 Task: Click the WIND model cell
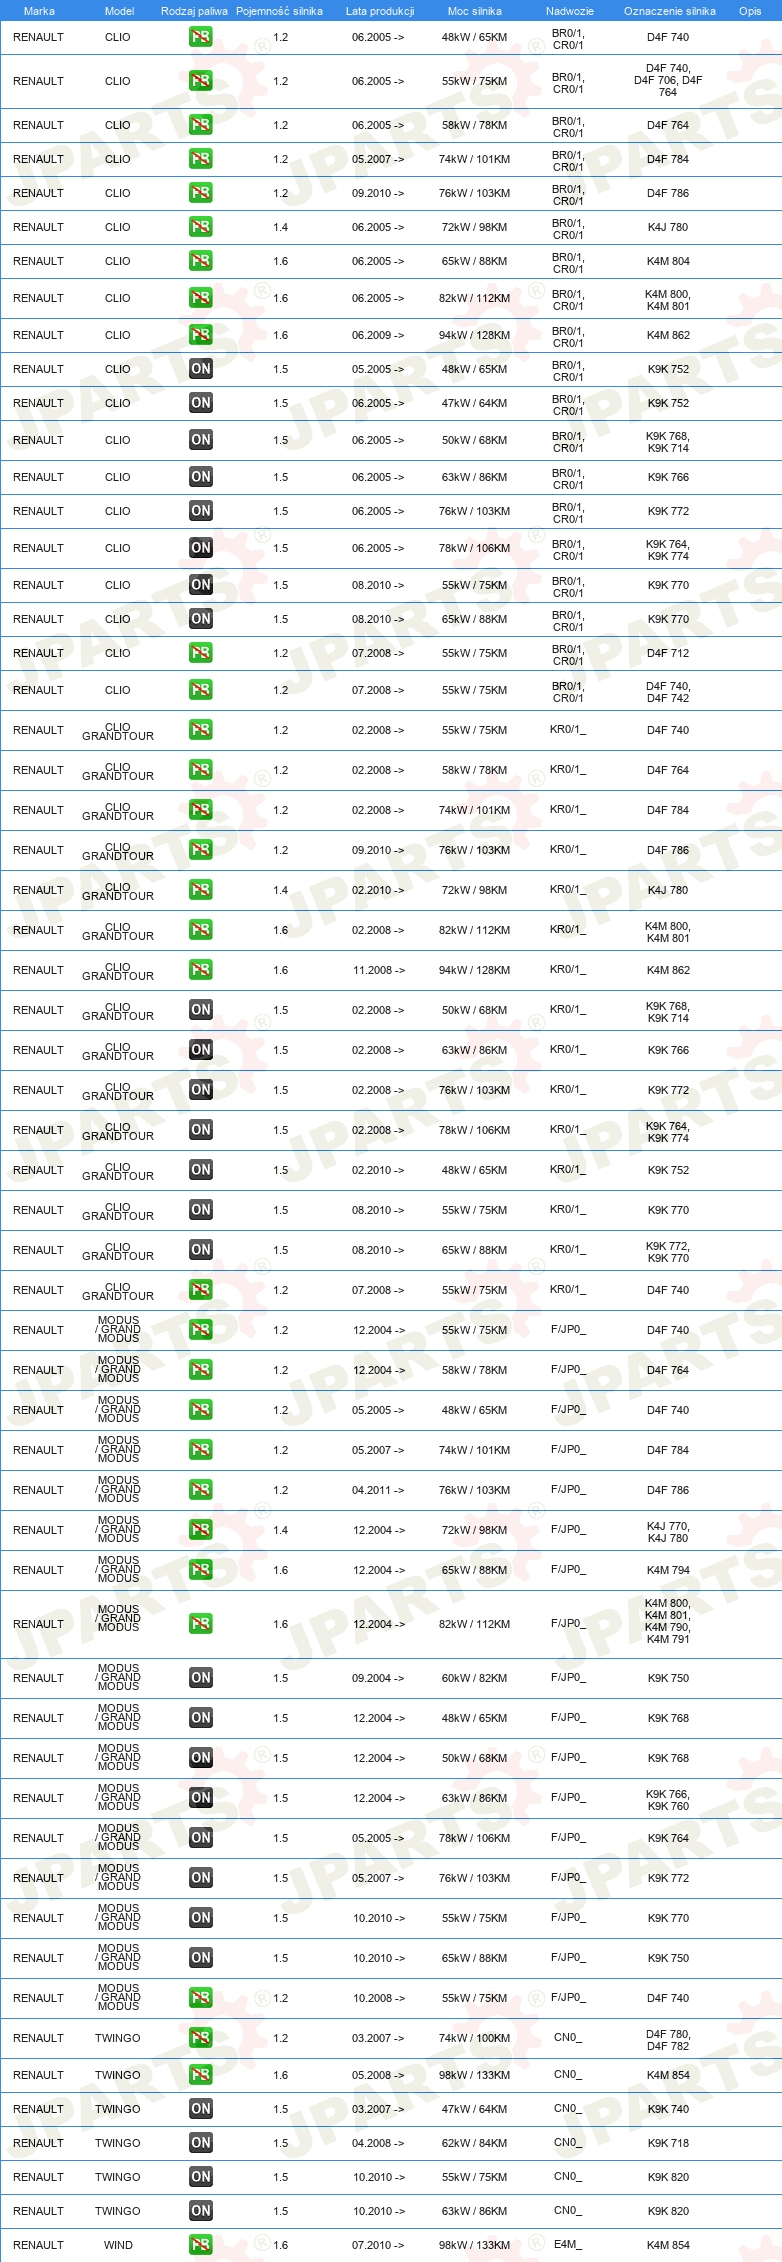pyautogui.click(x=118, y=2245)
